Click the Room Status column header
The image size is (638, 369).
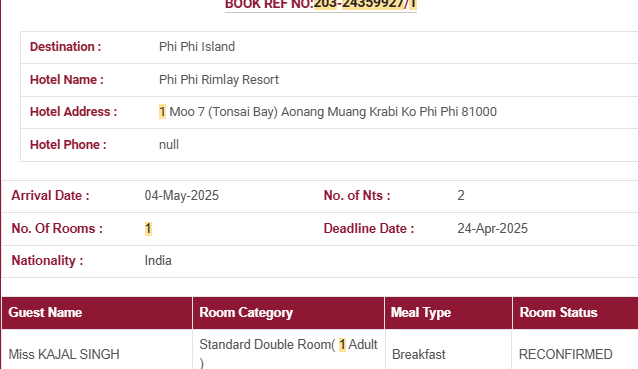[x=575, y=313]
